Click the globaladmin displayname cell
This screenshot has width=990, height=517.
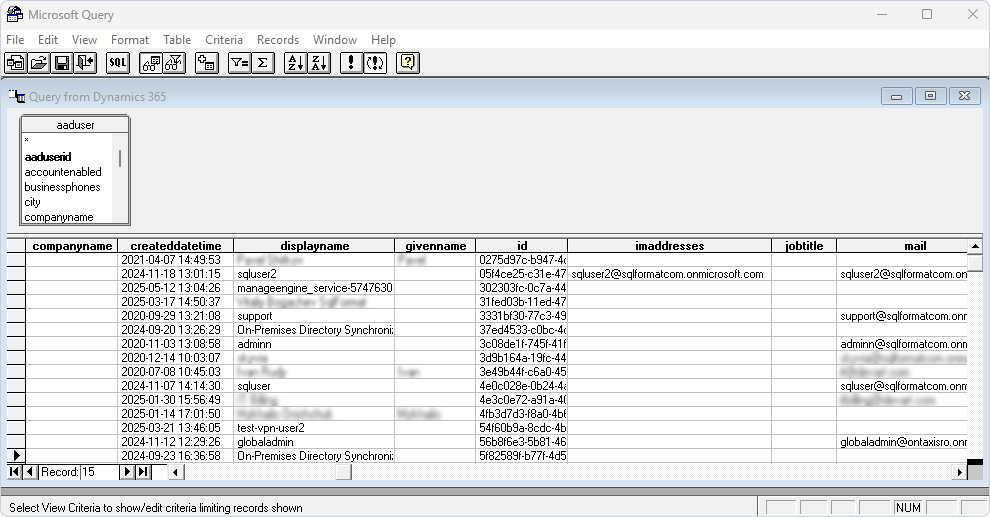(x=314, y=442)
